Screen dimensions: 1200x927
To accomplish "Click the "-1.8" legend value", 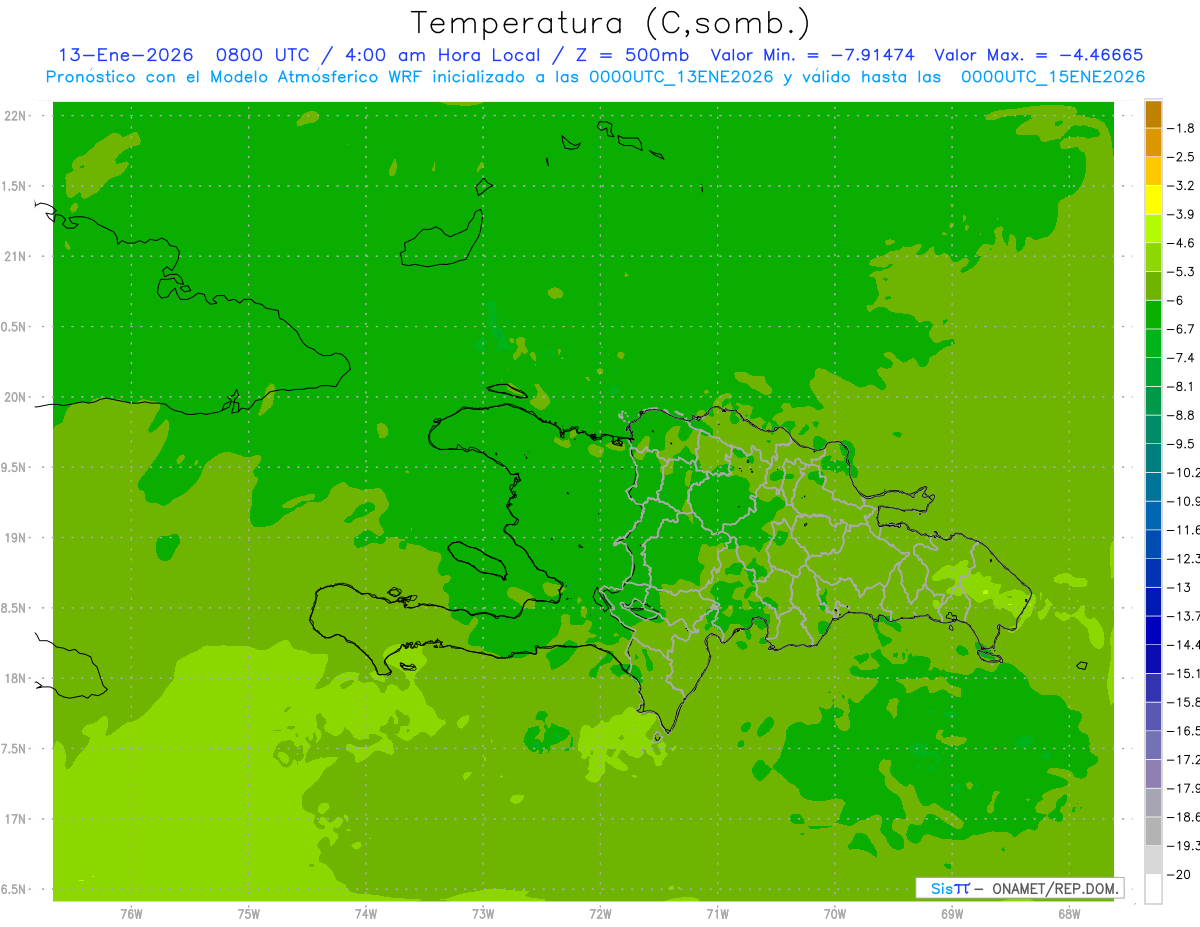I will click(x=1181, y=128).
